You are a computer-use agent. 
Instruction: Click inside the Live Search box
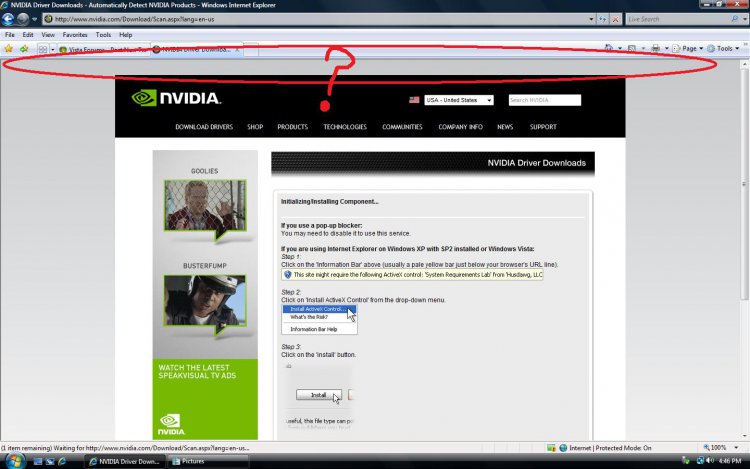tap(677, 19)
